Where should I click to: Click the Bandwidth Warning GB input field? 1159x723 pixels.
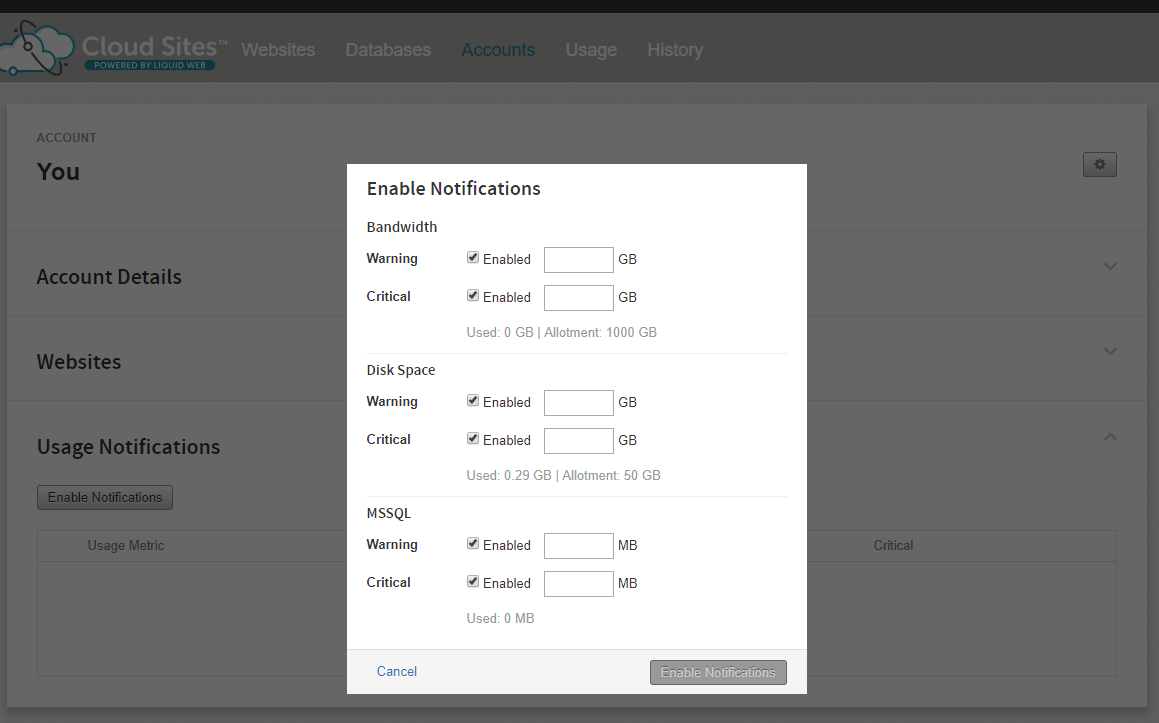point(578,259)
